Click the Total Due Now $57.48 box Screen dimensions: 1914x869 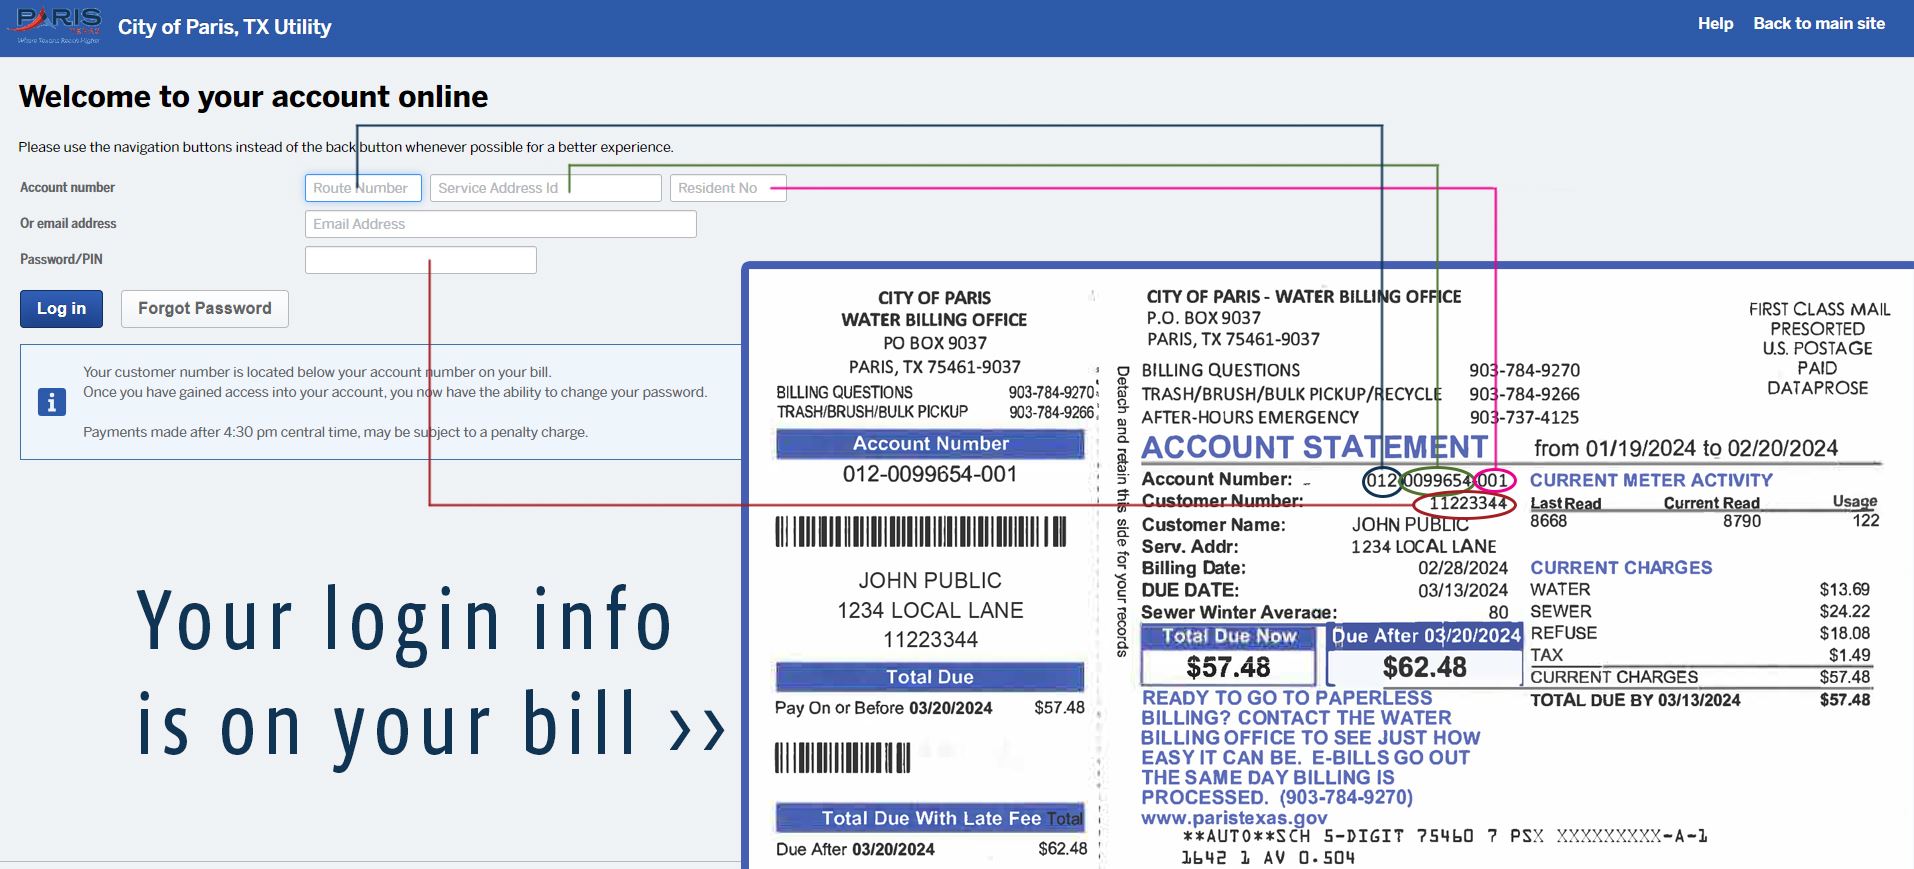click(1228, 666)
